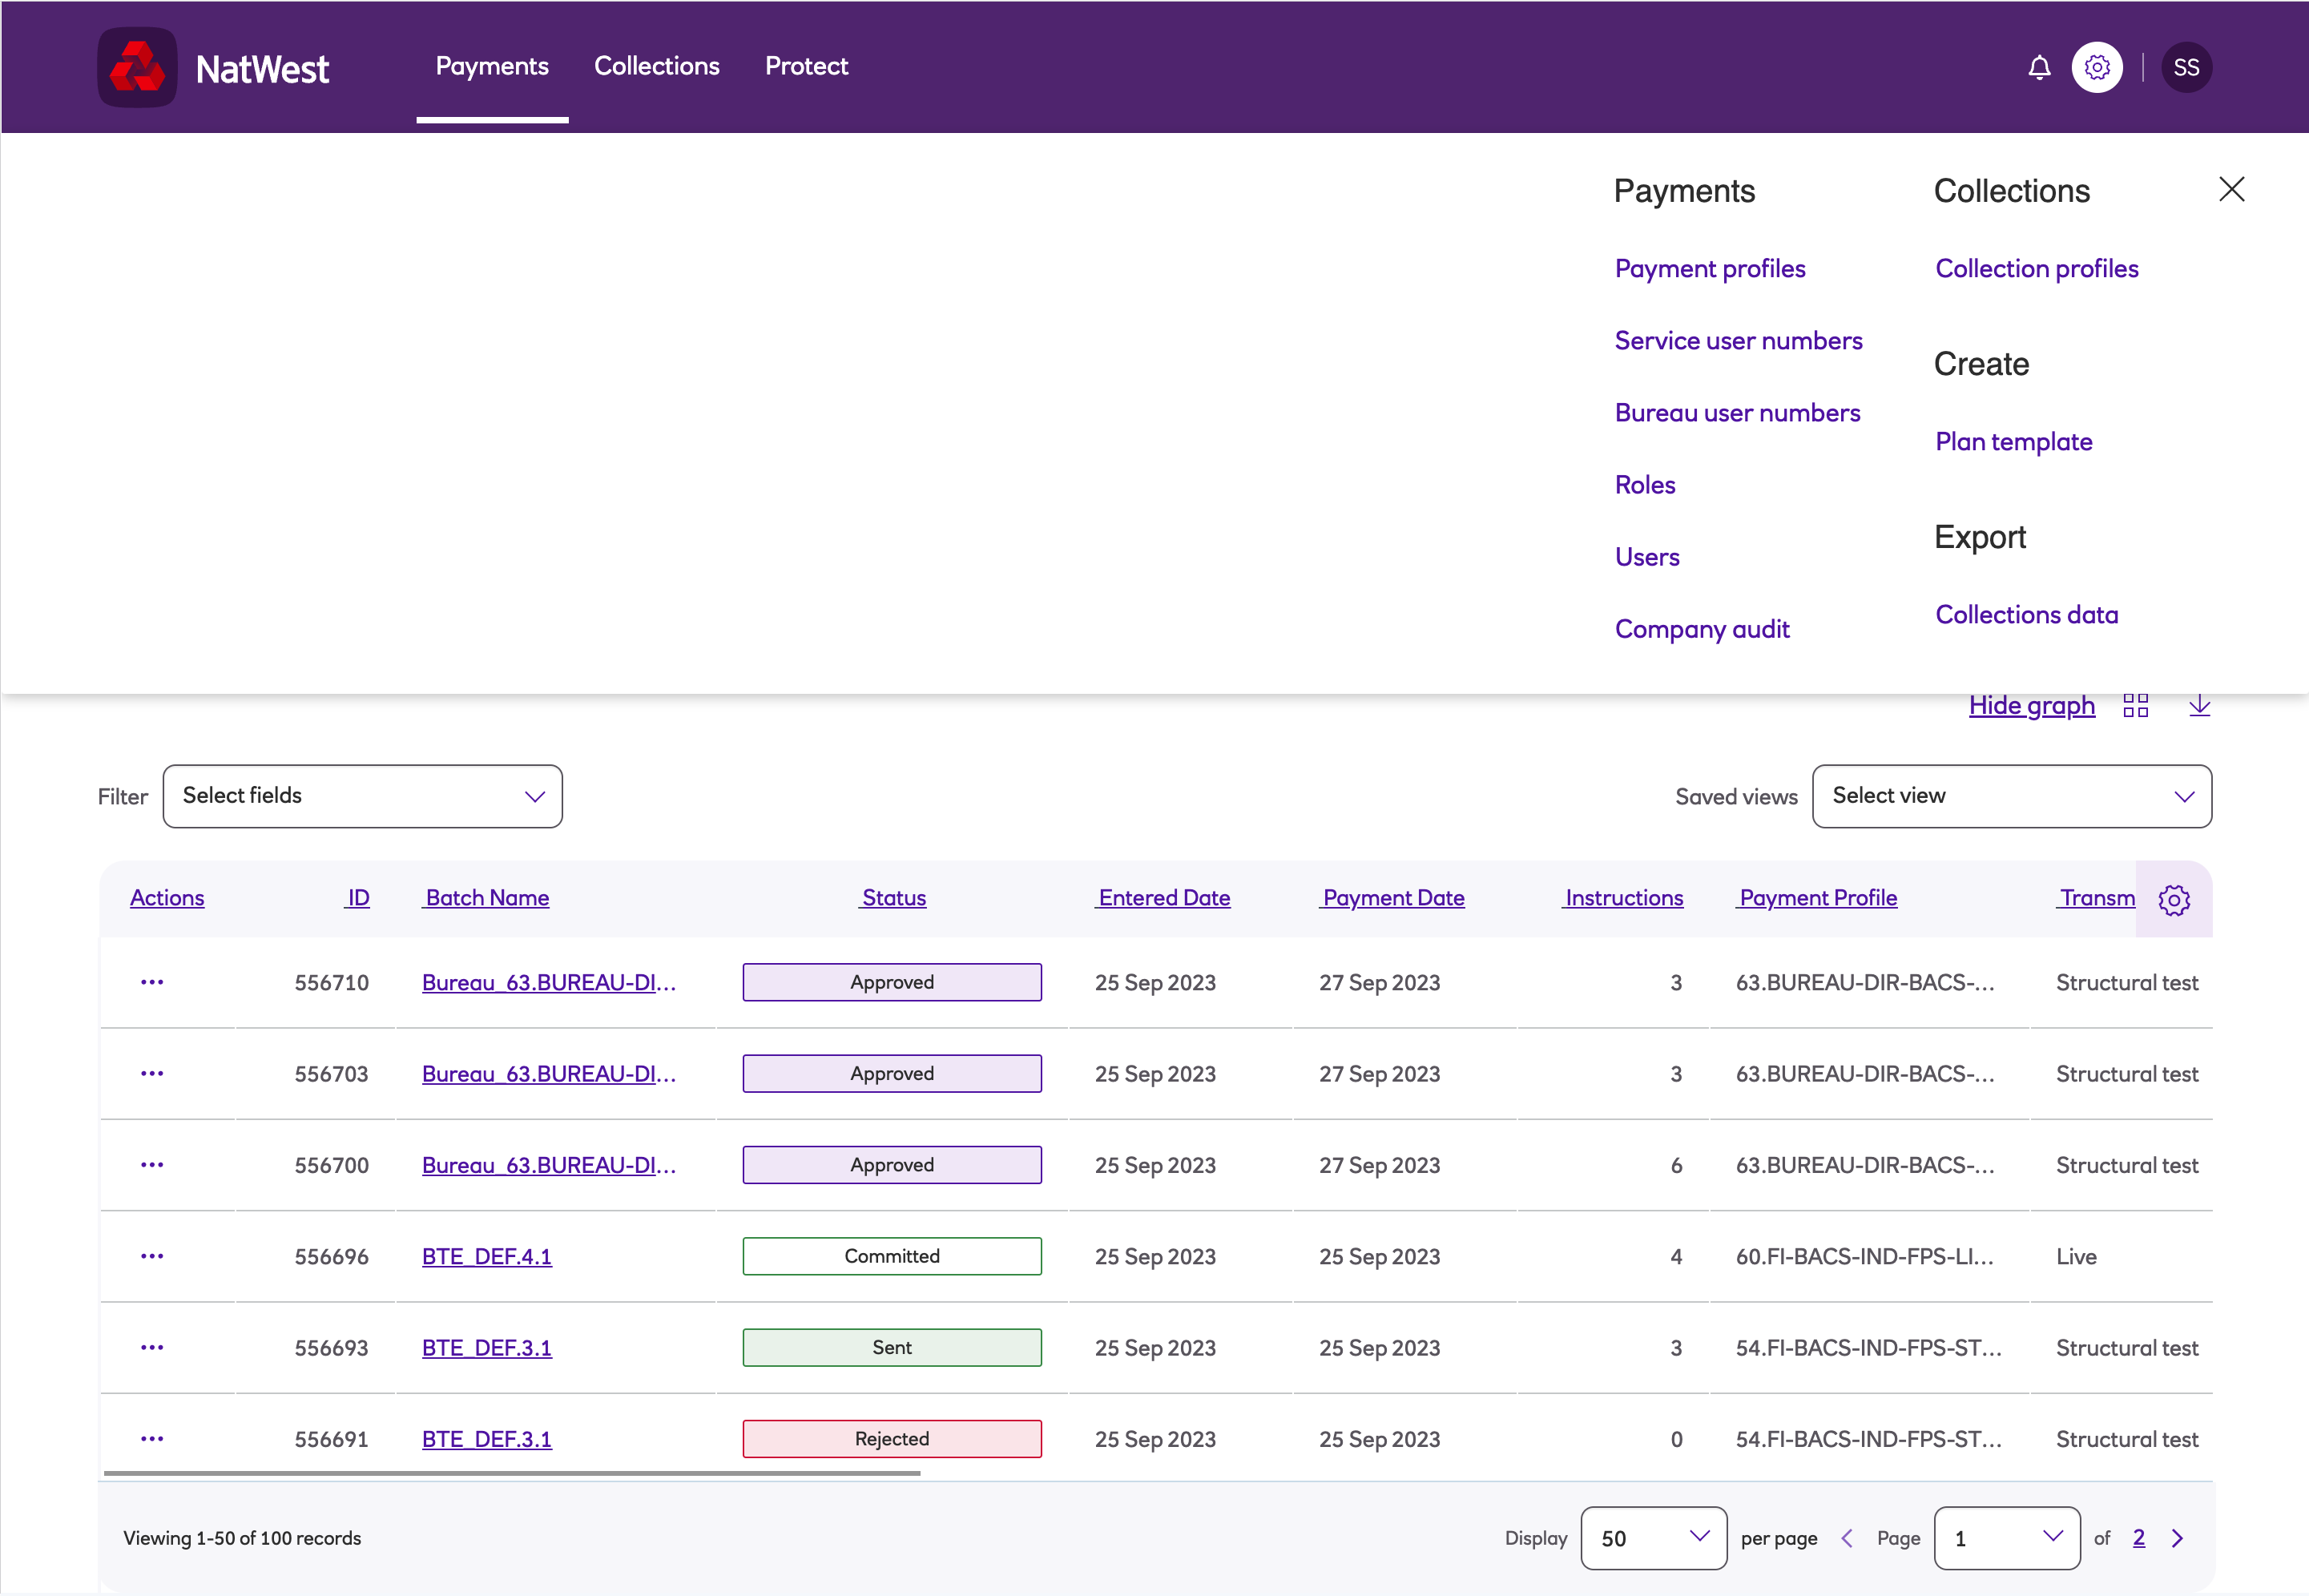Screen dimensions: 2309x1596
Task: Open actions menu for batch 556703
Action: coord(152,1073)
